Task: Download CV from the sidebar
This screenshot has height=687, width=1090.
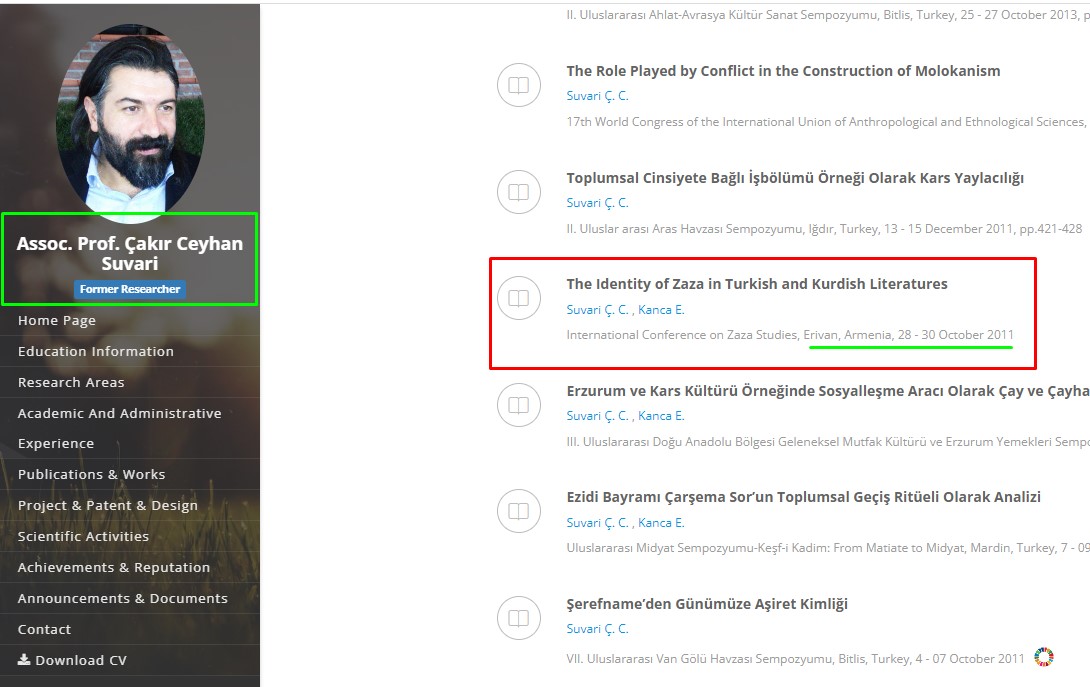Action: pos(72,660)
